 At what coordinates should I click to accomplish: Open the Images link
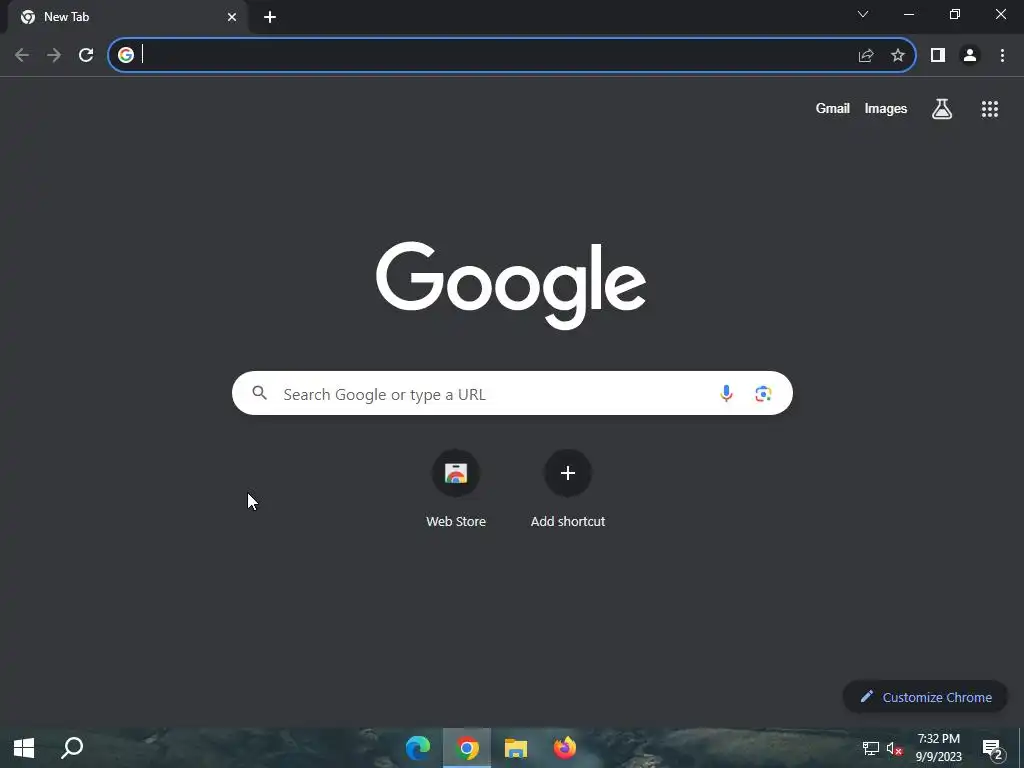(x=886, y=108)
